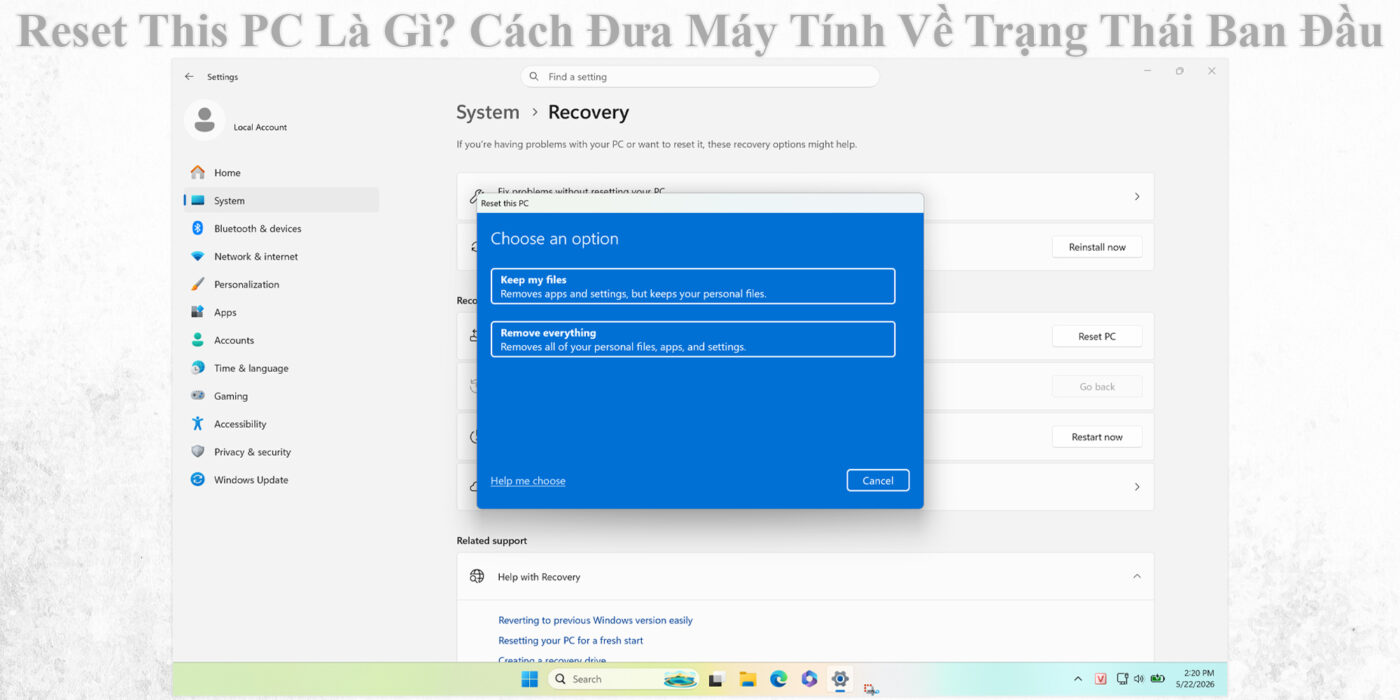Choose the Keep my files option

pos(692,286)
